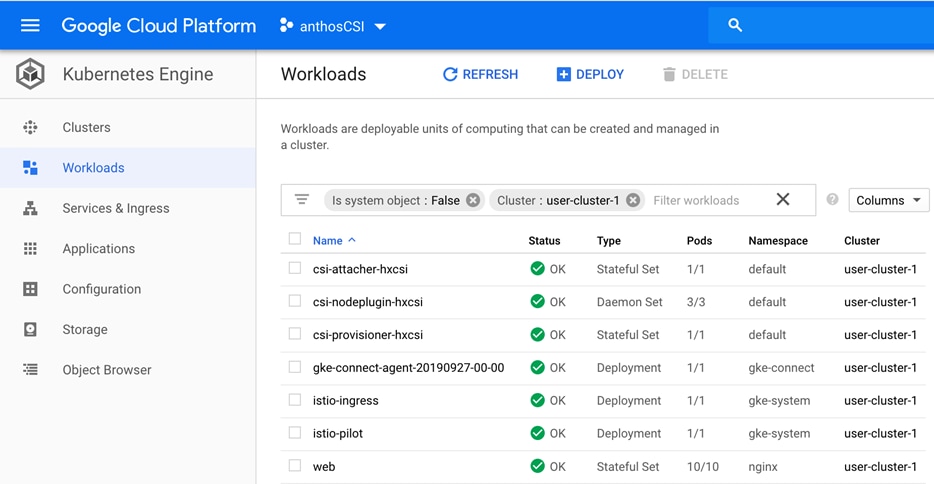This screenshot has width=934, height=484.
Task: Open the csi-nodeplugin-hxcsi workload
Action: (x=368, y=302)
